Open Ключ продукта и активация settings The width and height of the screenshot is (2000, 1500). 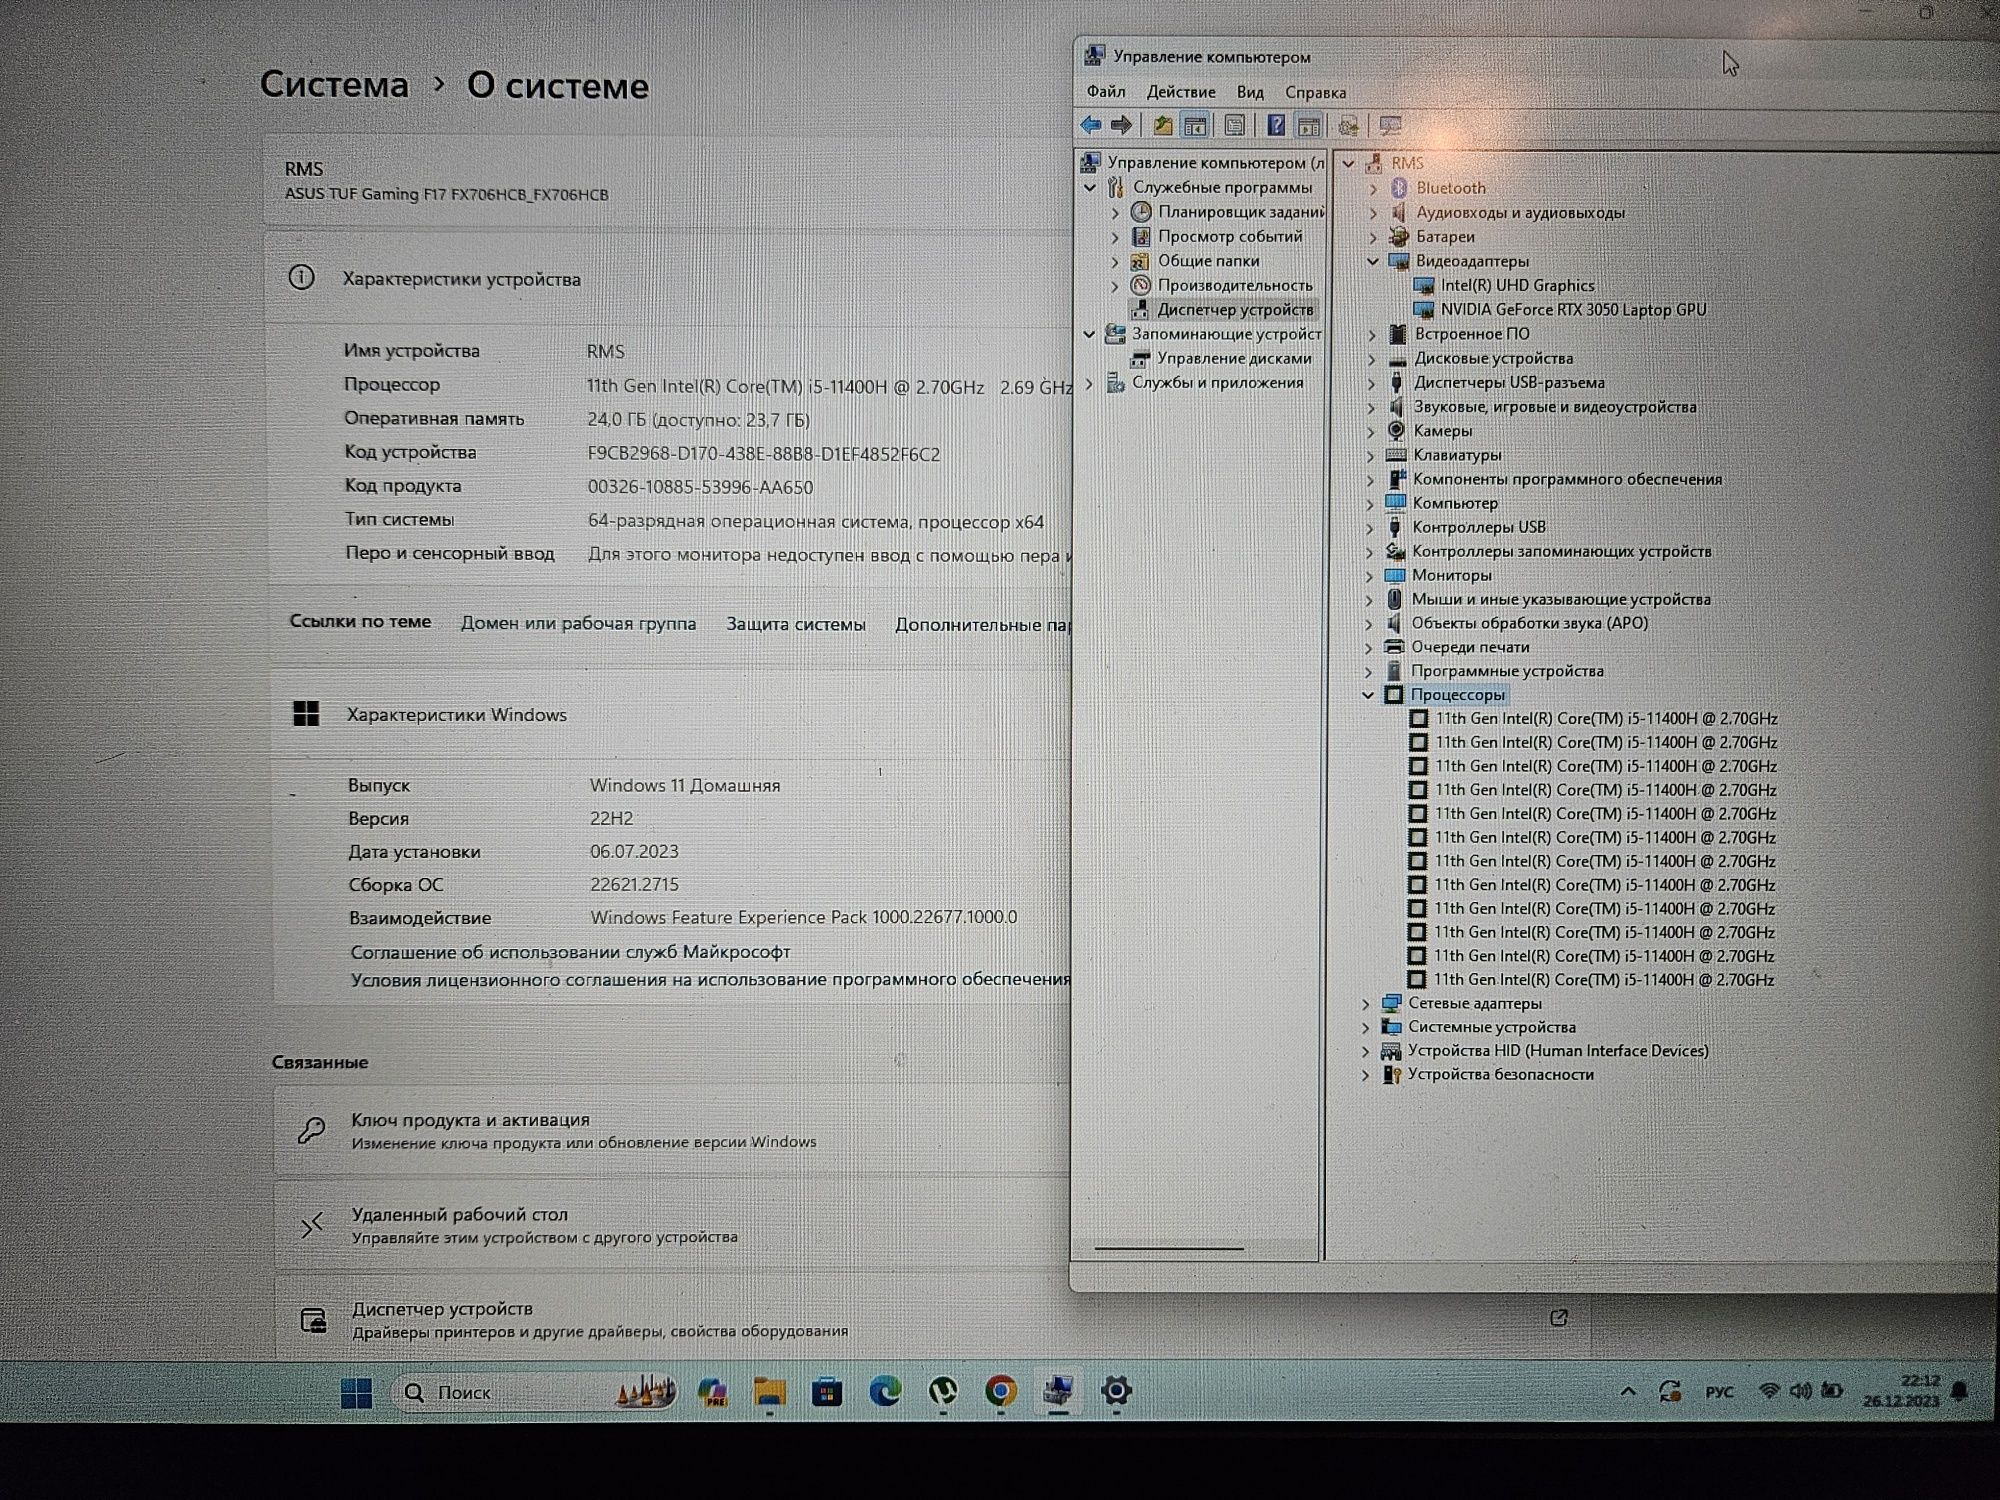(671, 1130)
